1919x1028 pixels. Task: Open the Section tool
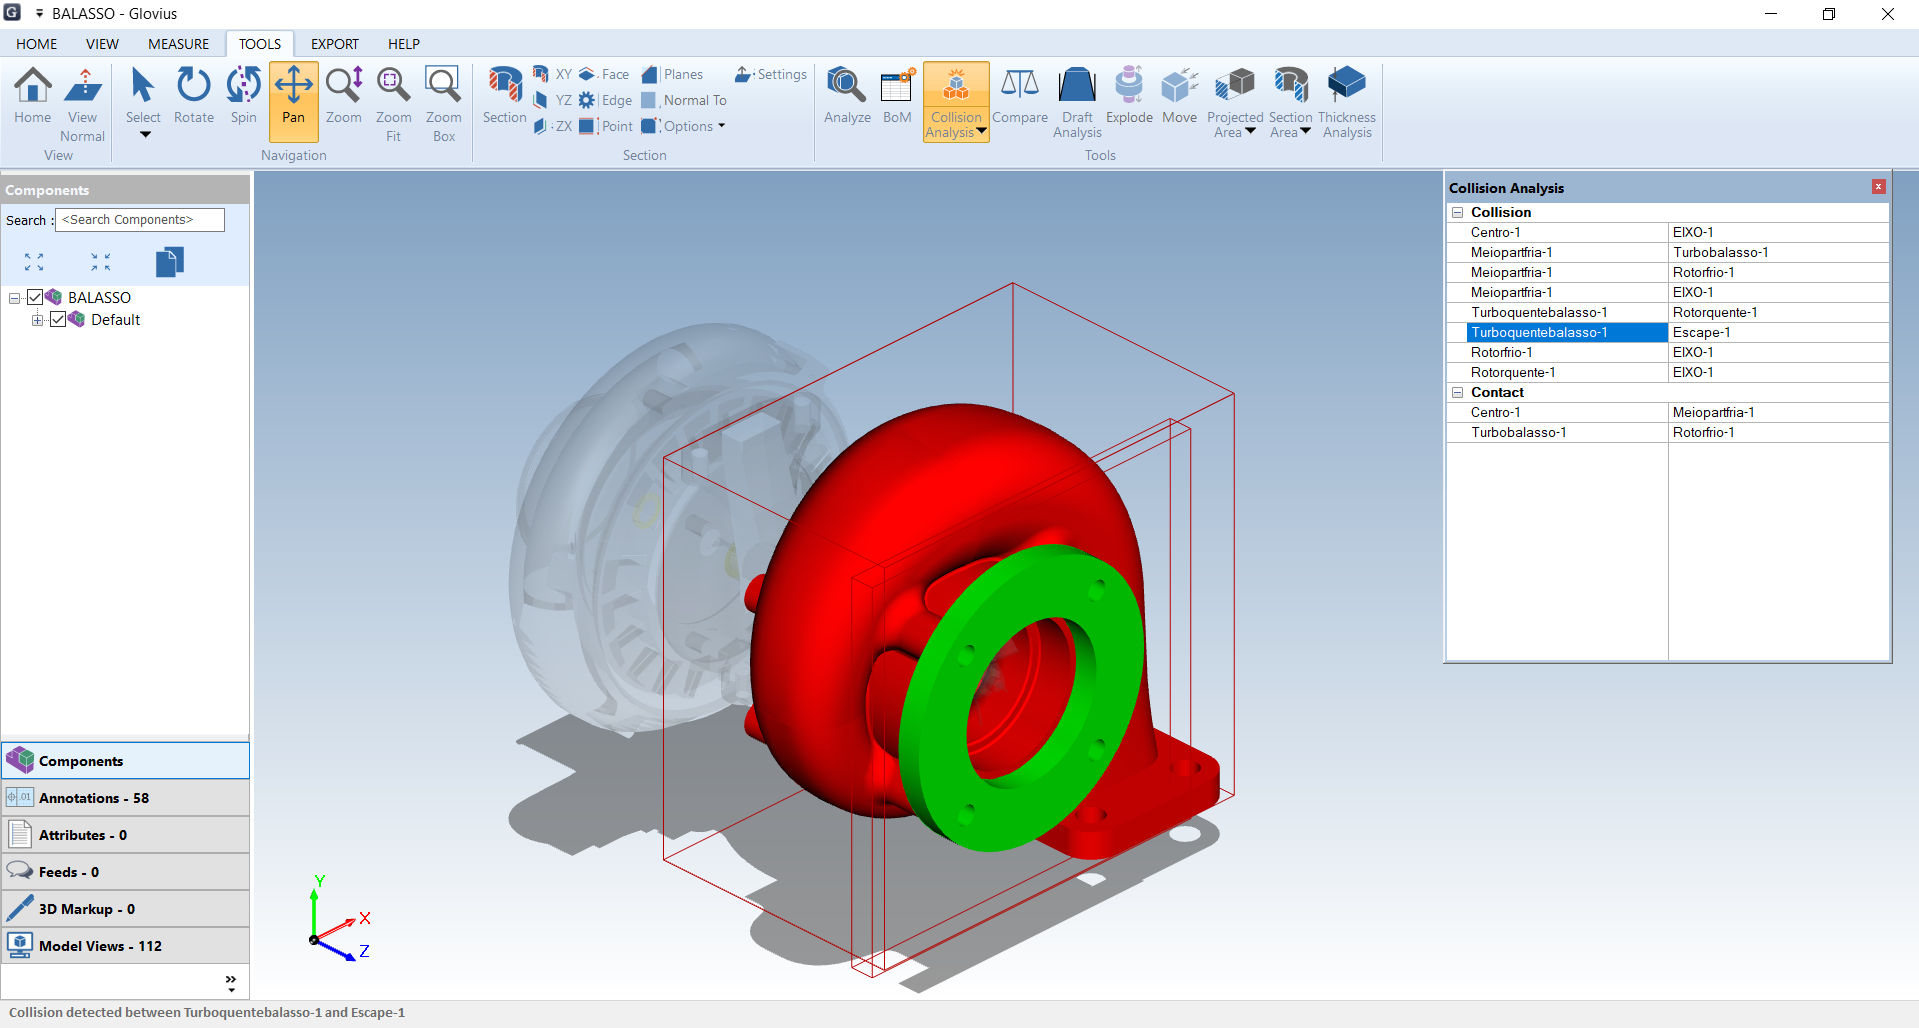[504, 96]
